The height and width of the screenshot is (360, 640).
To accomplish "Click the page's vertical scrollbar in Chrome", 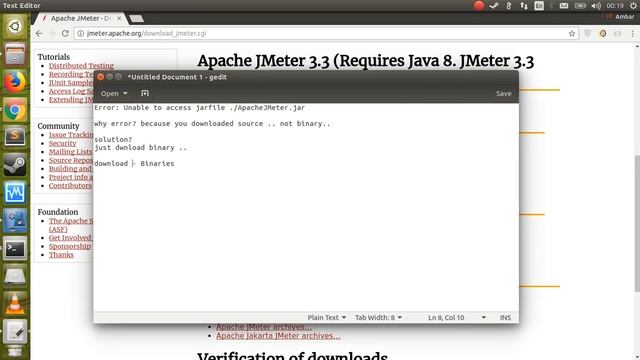I will [637, 224].
